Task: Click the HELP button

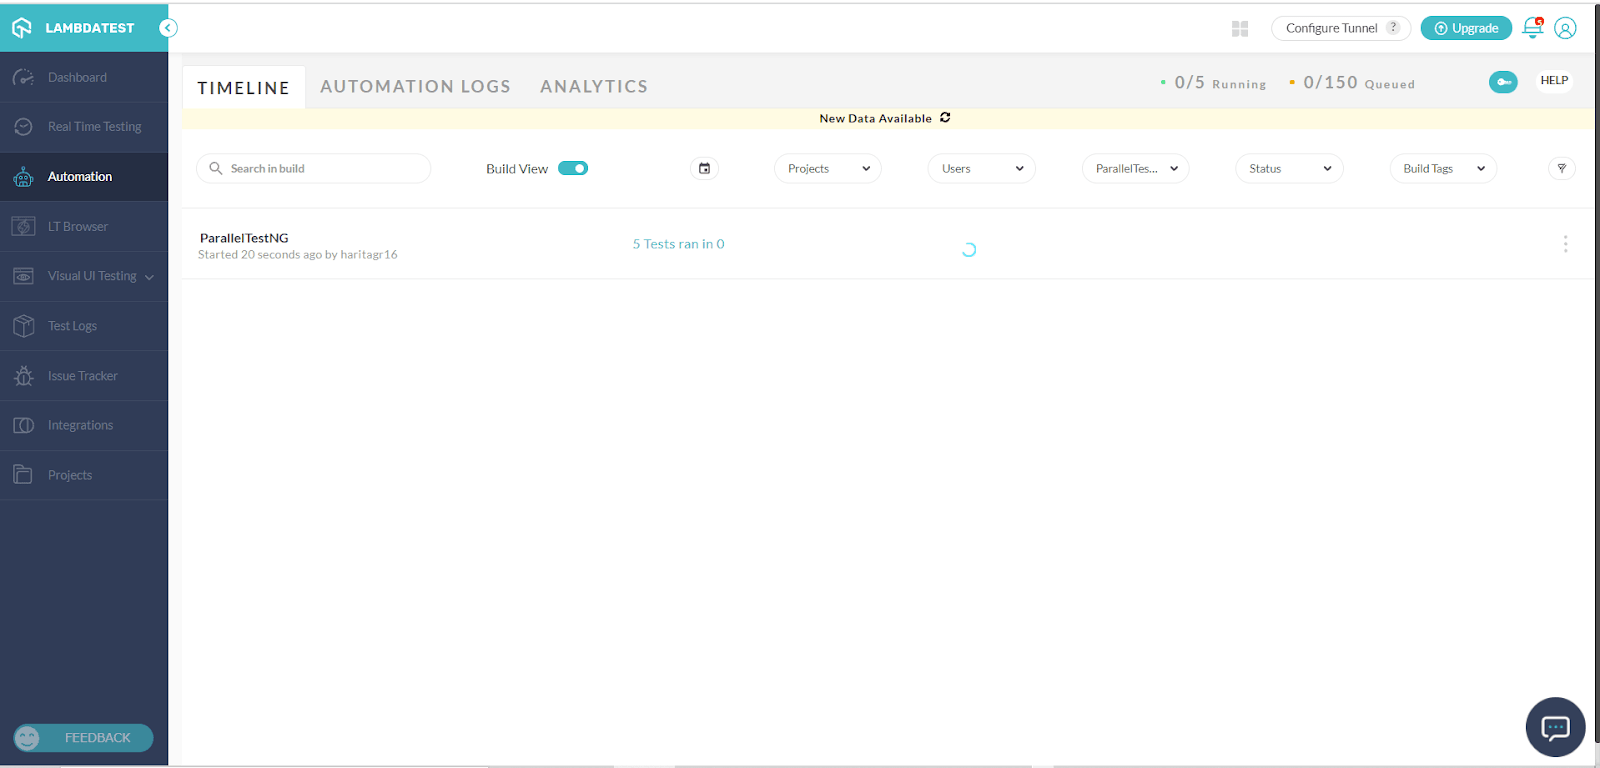Action: tap(1554, 81)
